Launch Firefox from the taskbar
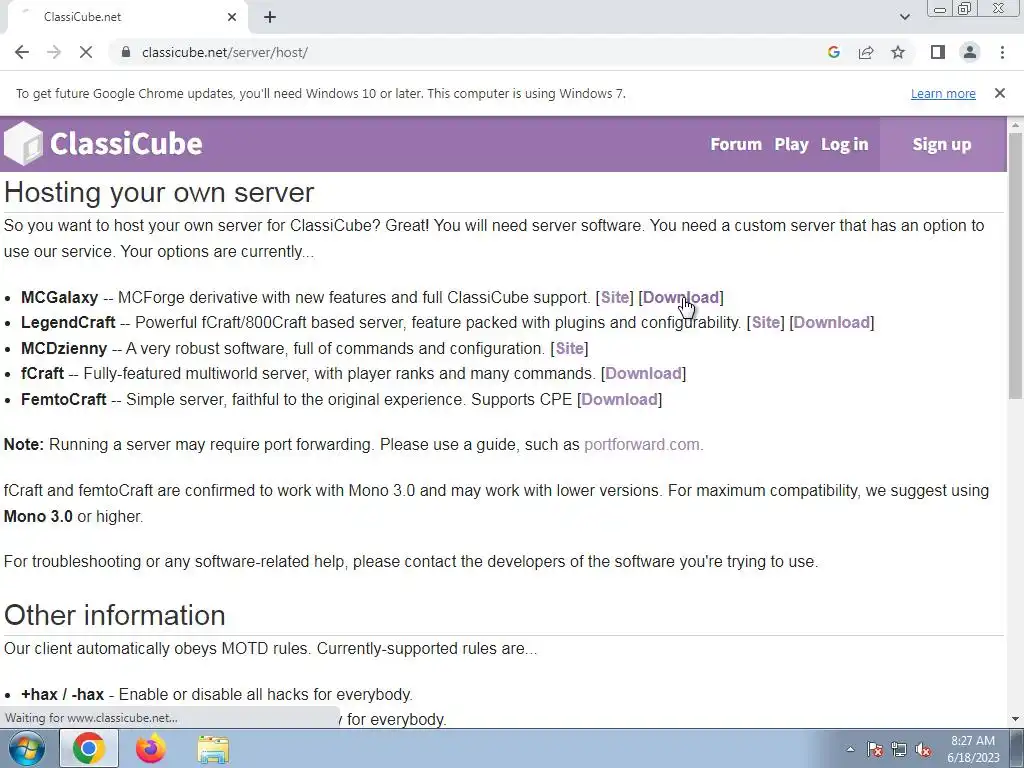Viewport: 1024px width, 768px height. pyautogui.click(x=151, y=748)
